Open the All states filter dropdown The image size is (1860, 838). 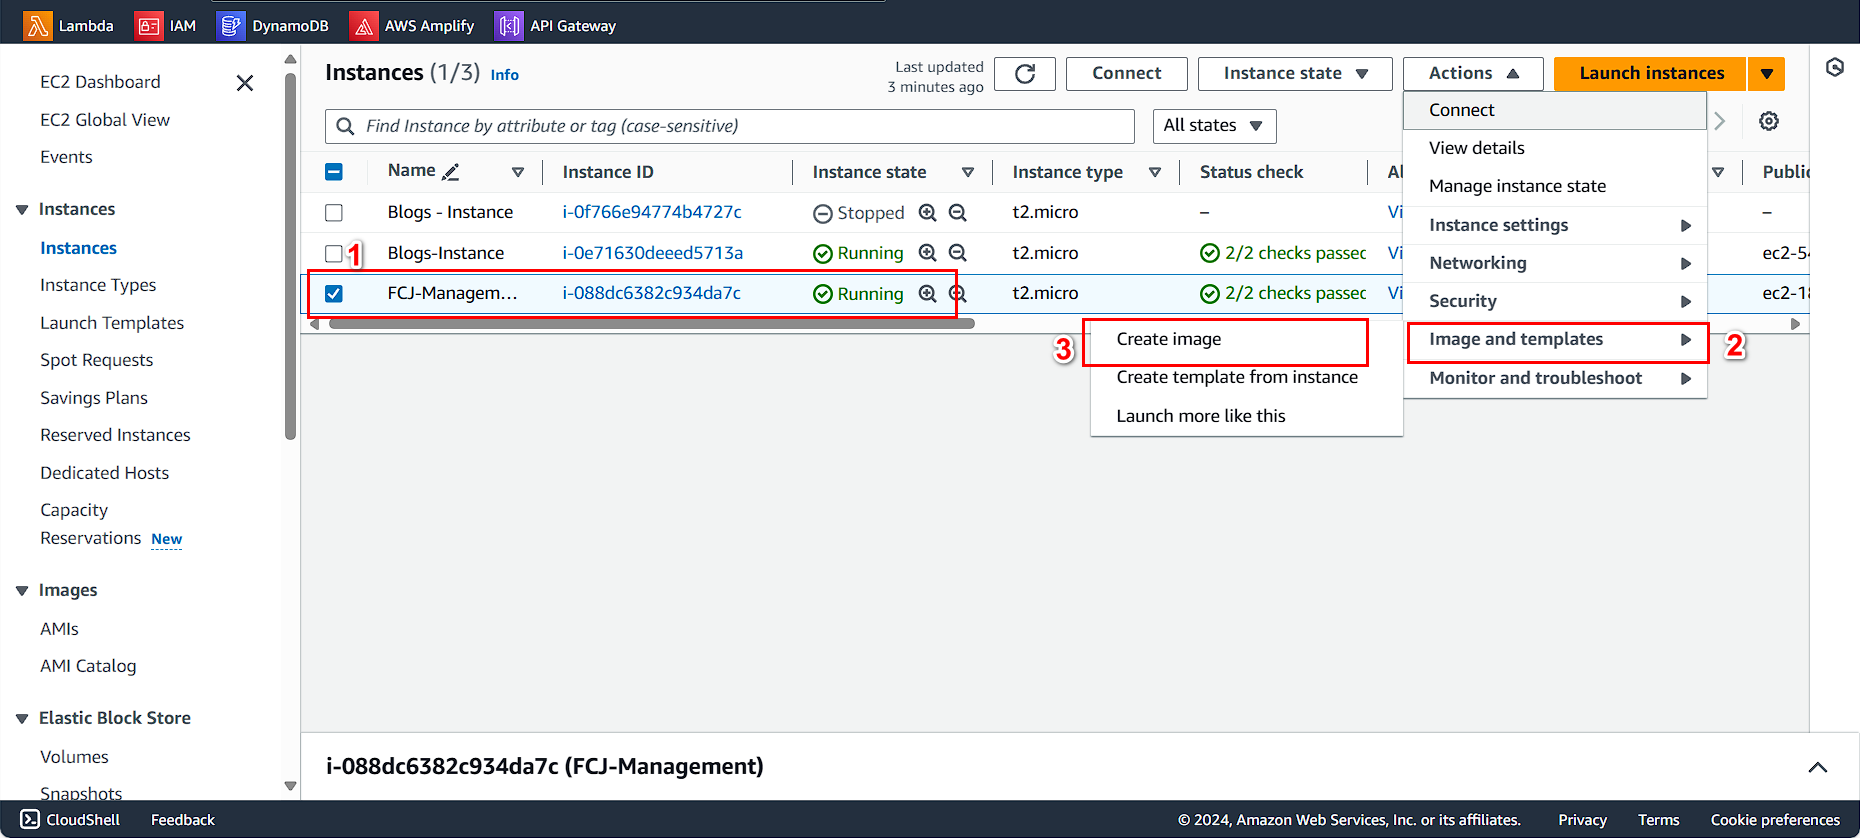1215,126
